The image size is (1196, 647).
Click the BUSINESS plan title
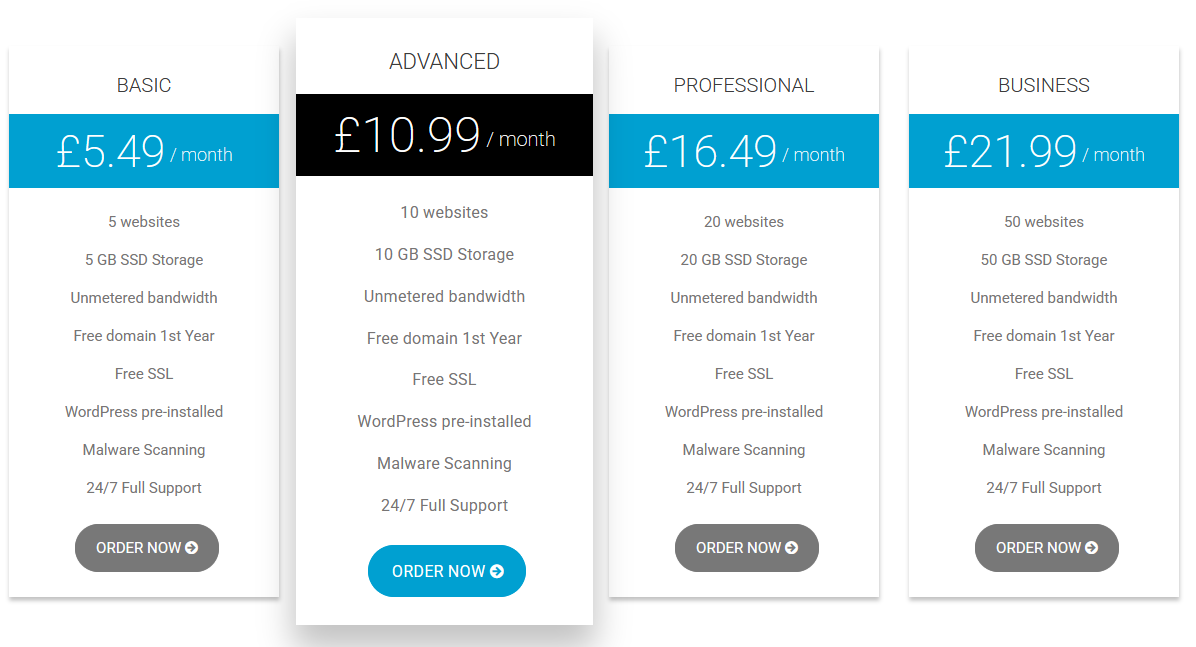point(1044,85)
